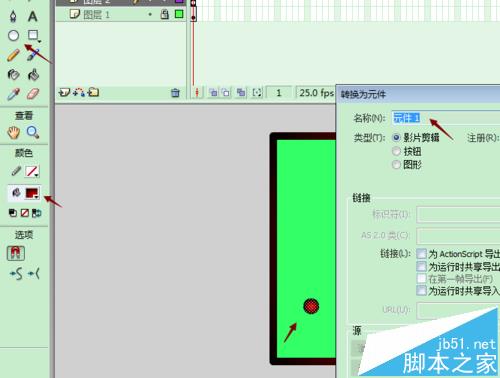The image size is (500, 378).
Task: Toggle Onion Skin in timeline
Action: [x=214, y=93]
